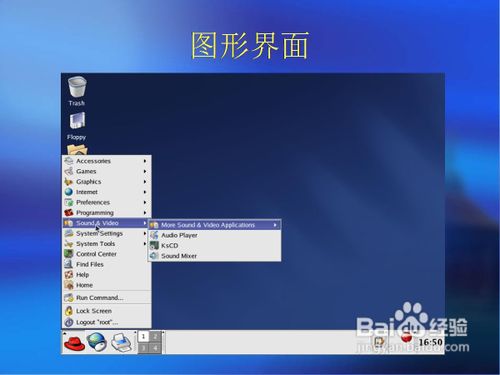Open the System Settings menu entry
The width and height of the screenshot is (500, 375).
click(x=106, y=233)
